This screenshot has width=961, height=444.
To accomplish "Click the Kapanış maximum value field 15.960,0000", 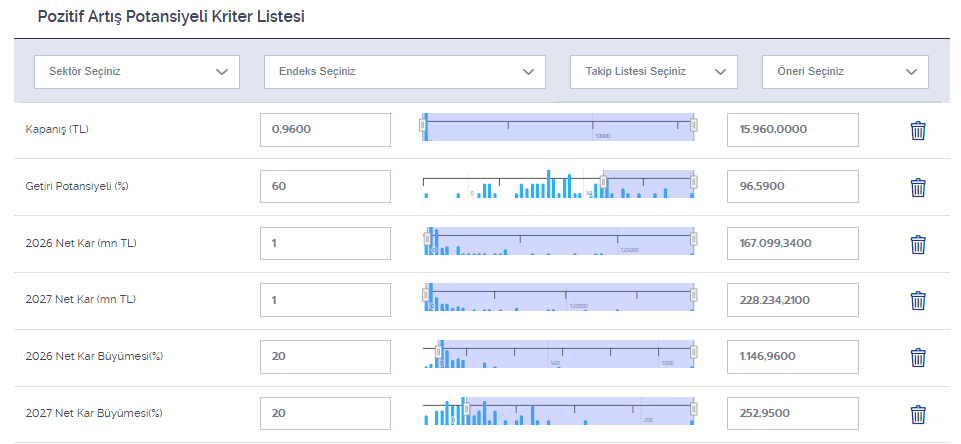I will pyautogui.click(x=792, y=130).
